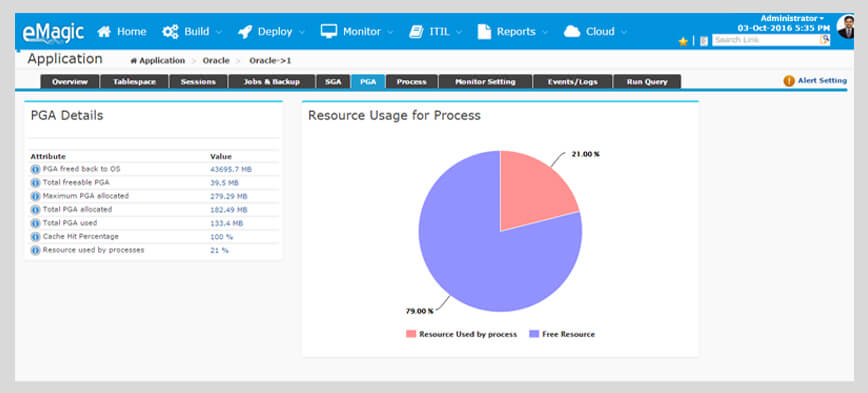Switch to the Sessions tab

coord(198,82)
